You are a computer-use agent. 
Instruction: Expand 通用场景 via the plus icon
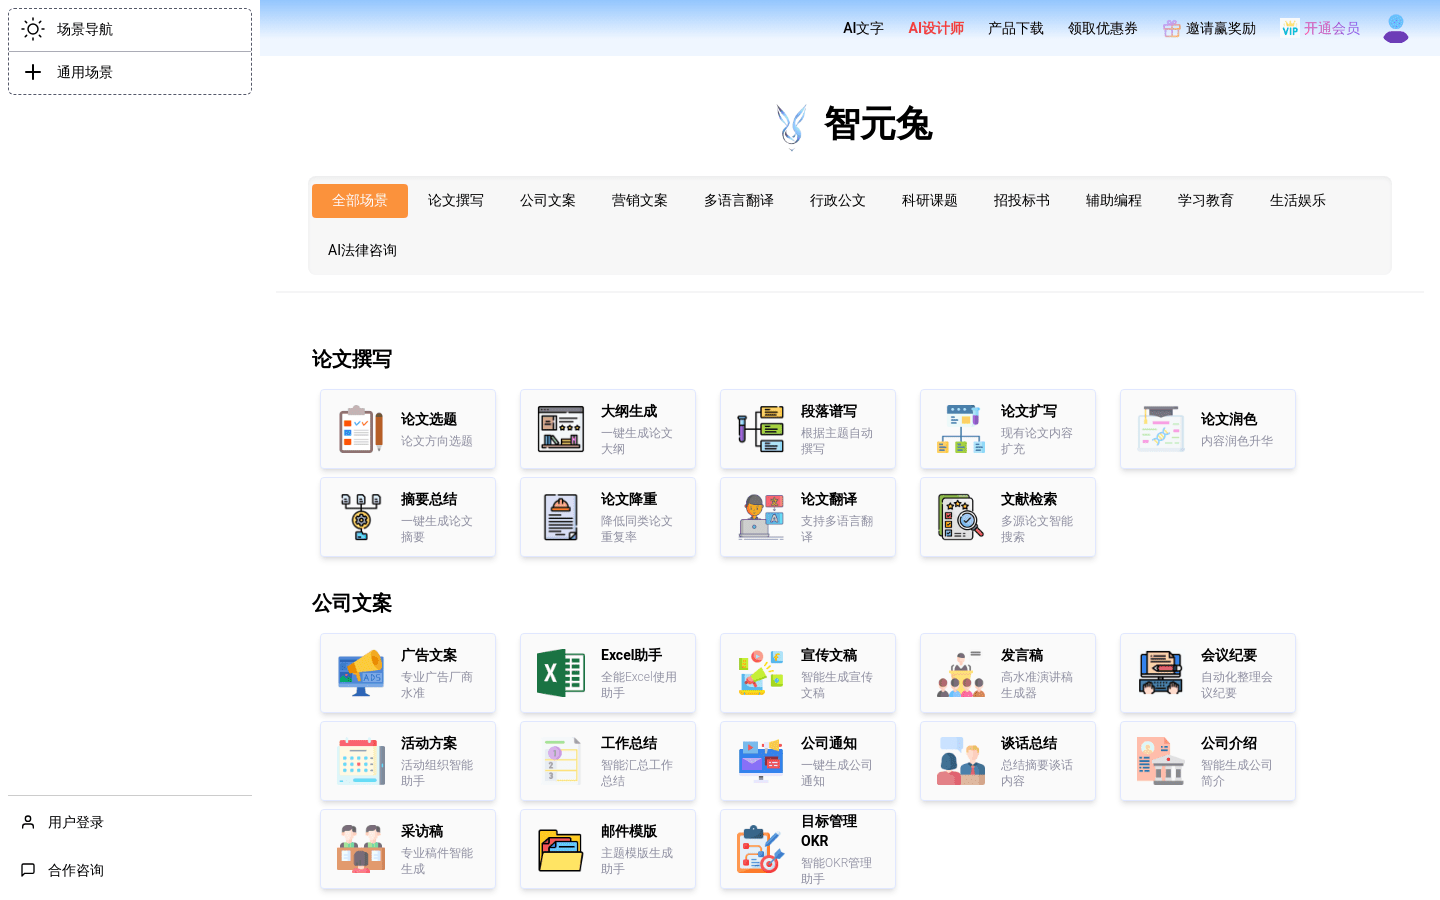pos(33,72)
